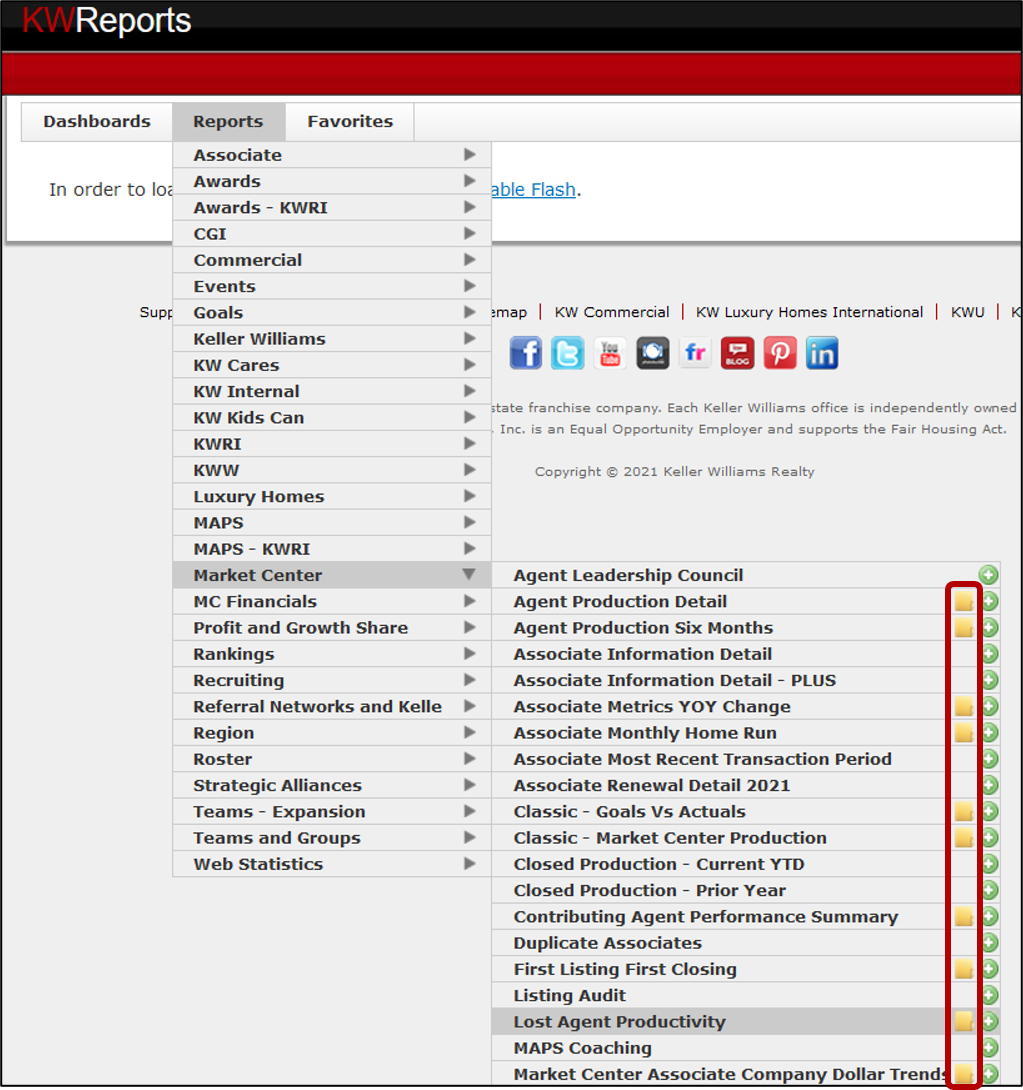This screenshot has width=1023, height=1090.
Task: Open the Lost Agent Productivity report
Action: (x=619, y=1021)
